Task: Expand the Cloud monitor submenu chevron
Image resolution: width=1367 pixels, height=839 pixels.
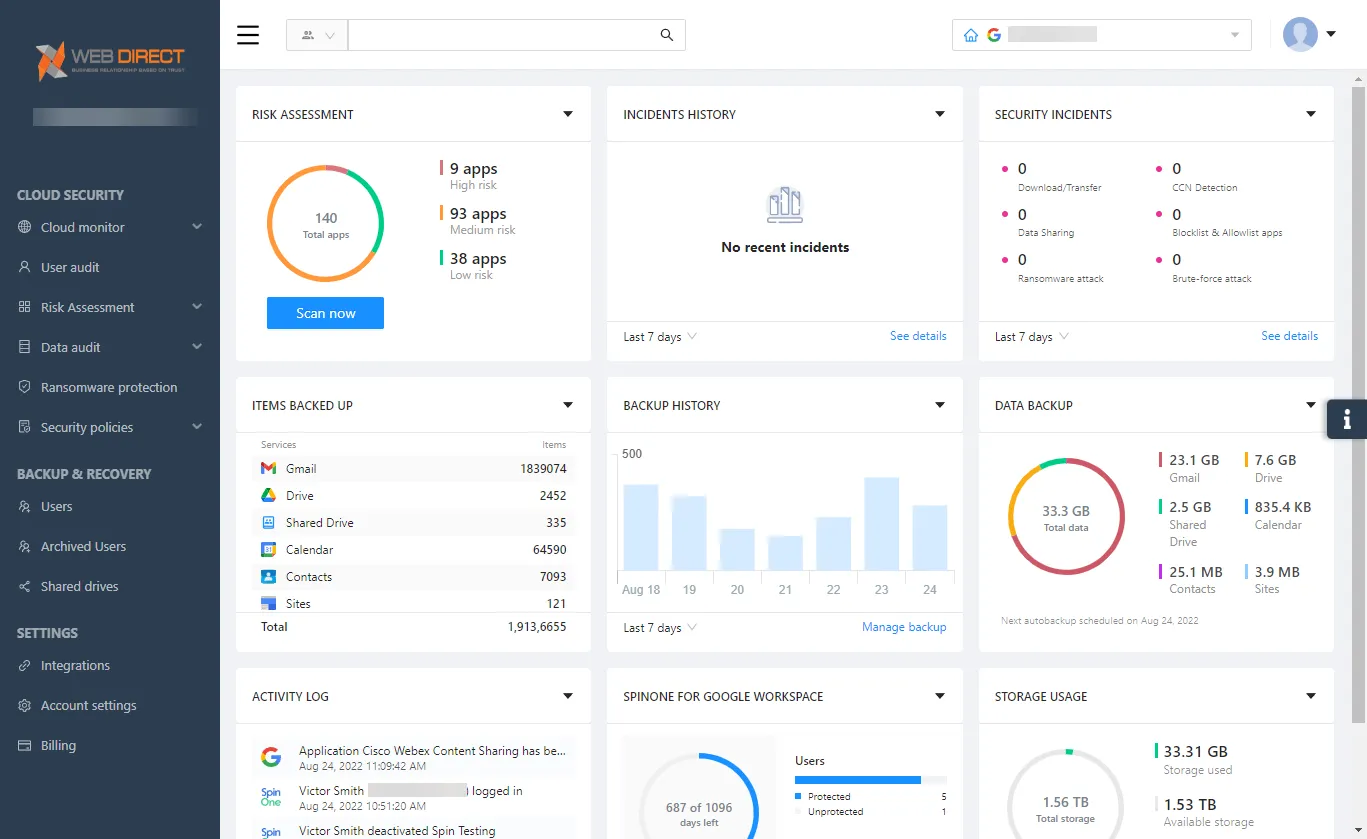Action: 197,227
